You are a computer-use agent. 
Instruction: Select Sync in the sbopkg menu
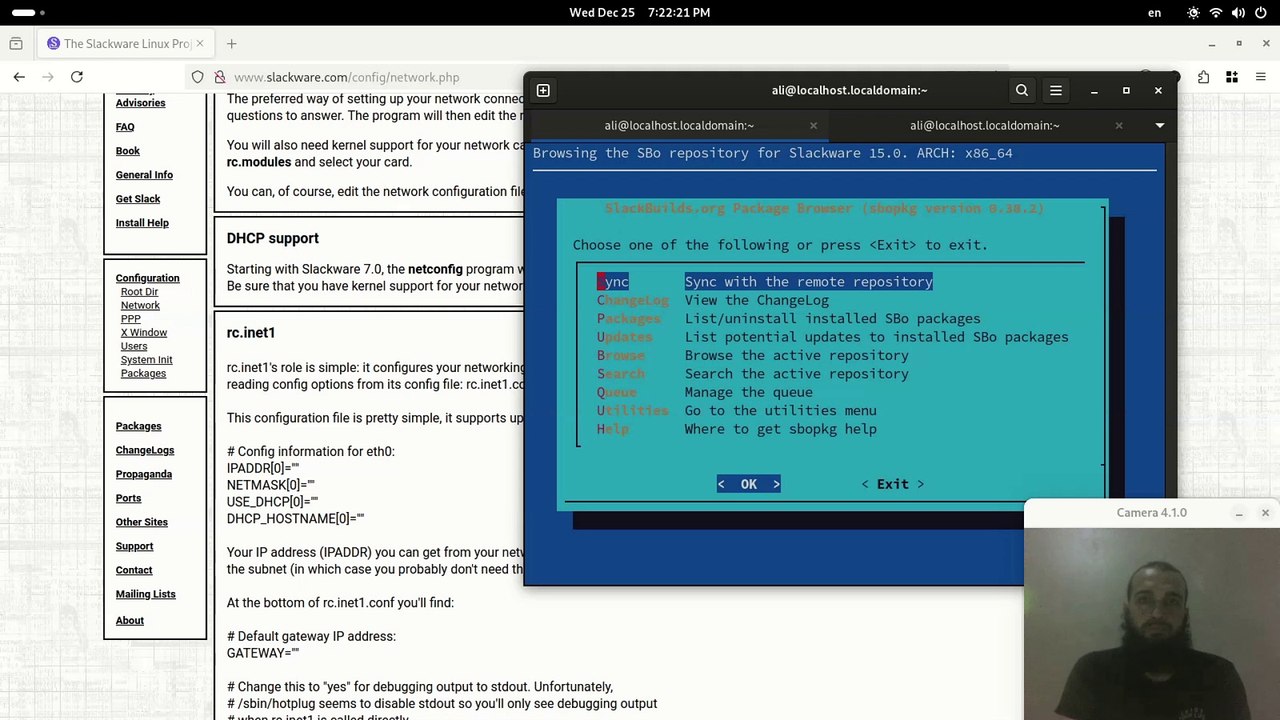pyautogui.click(x=765, y=282)
